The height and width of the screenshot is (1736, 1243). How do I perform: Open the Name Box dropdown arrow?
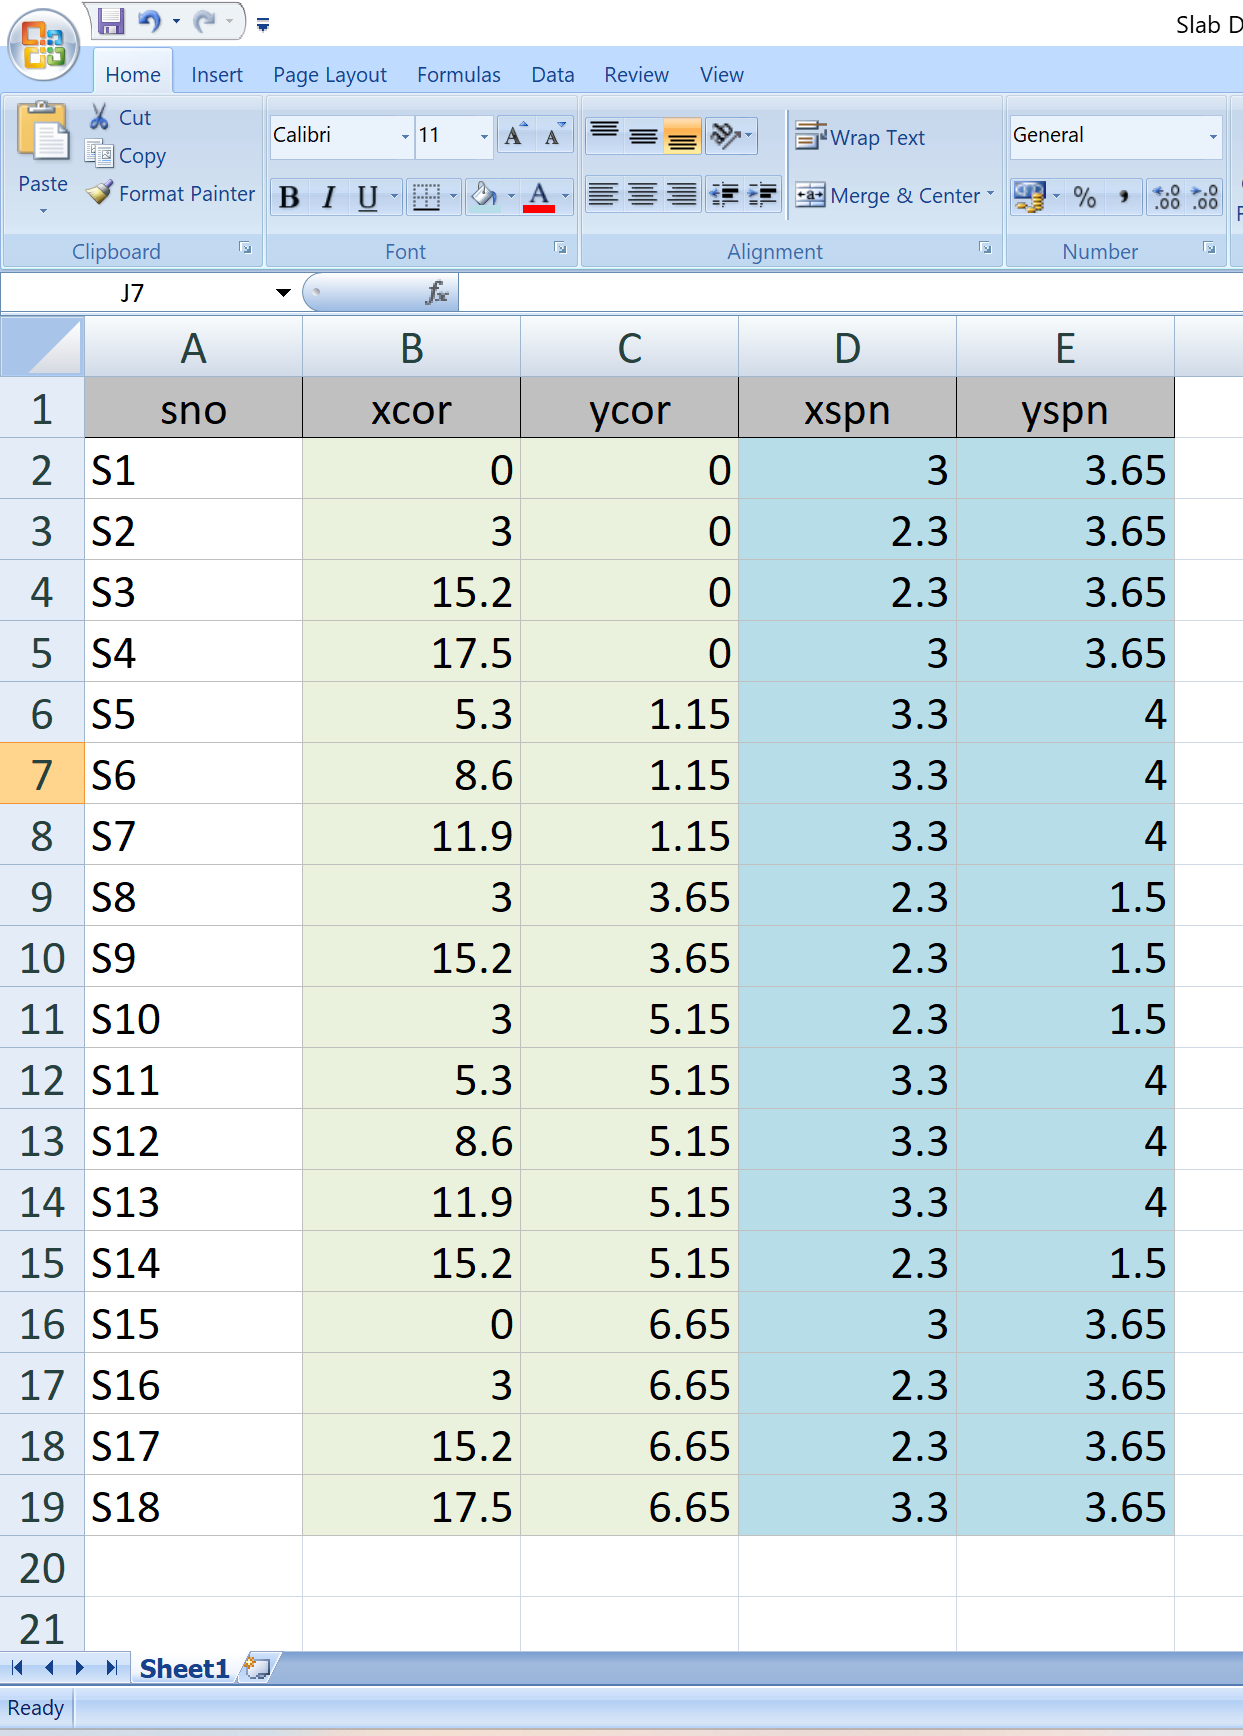pos(283,293)
